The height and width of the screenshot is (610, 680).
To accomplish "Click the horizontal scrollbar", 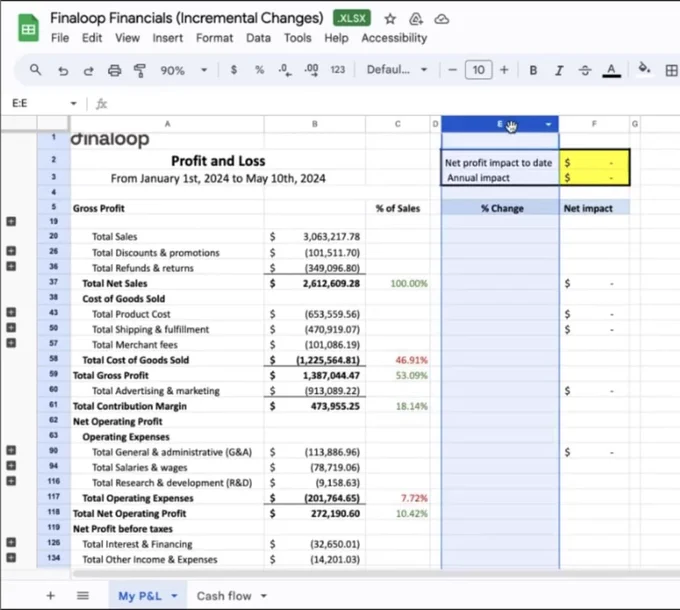I will point(375,574).
